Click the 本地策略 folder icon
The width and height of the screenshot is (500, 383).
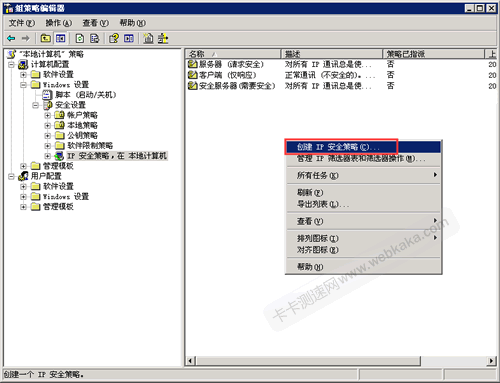click(60, 125)
